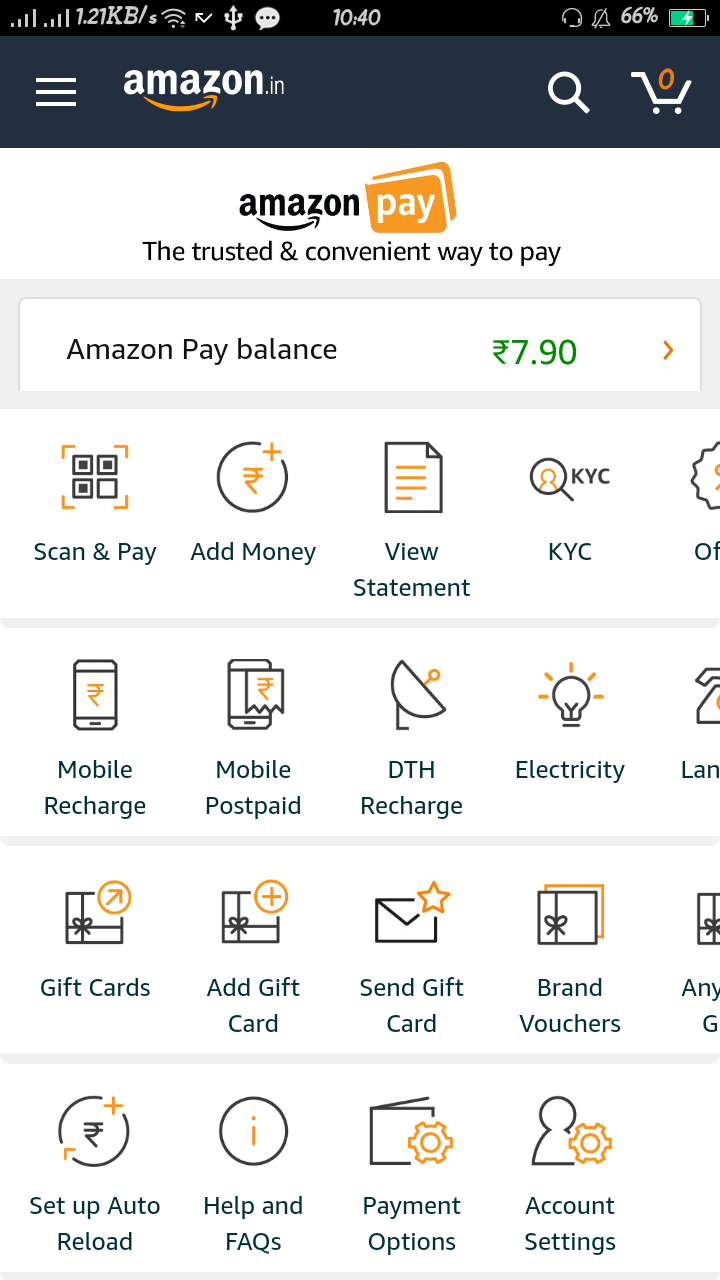Open the shopping cart

click(661, 91)
